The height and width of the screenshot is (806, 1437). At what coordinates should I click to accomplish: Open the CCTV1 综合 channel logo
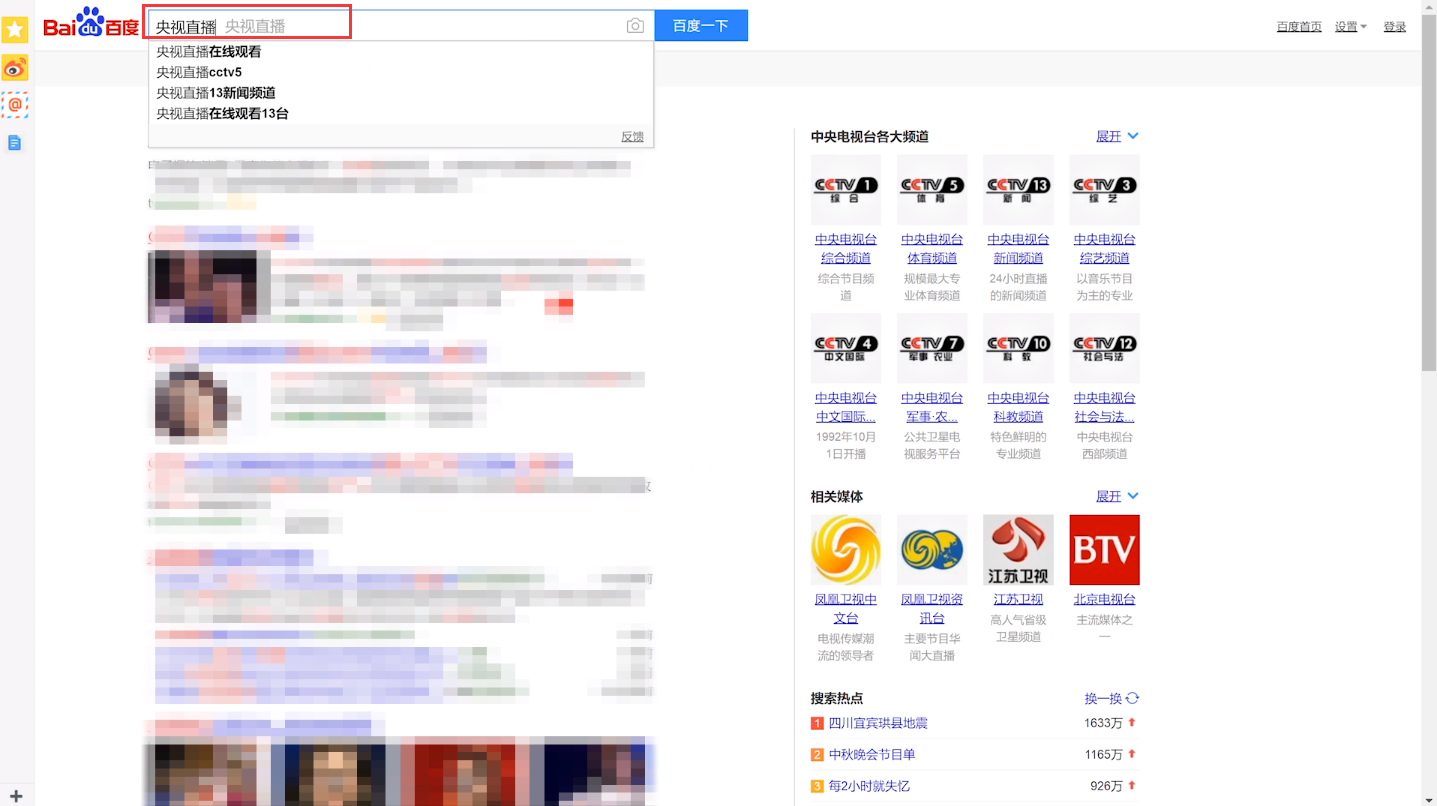[846, 189]
